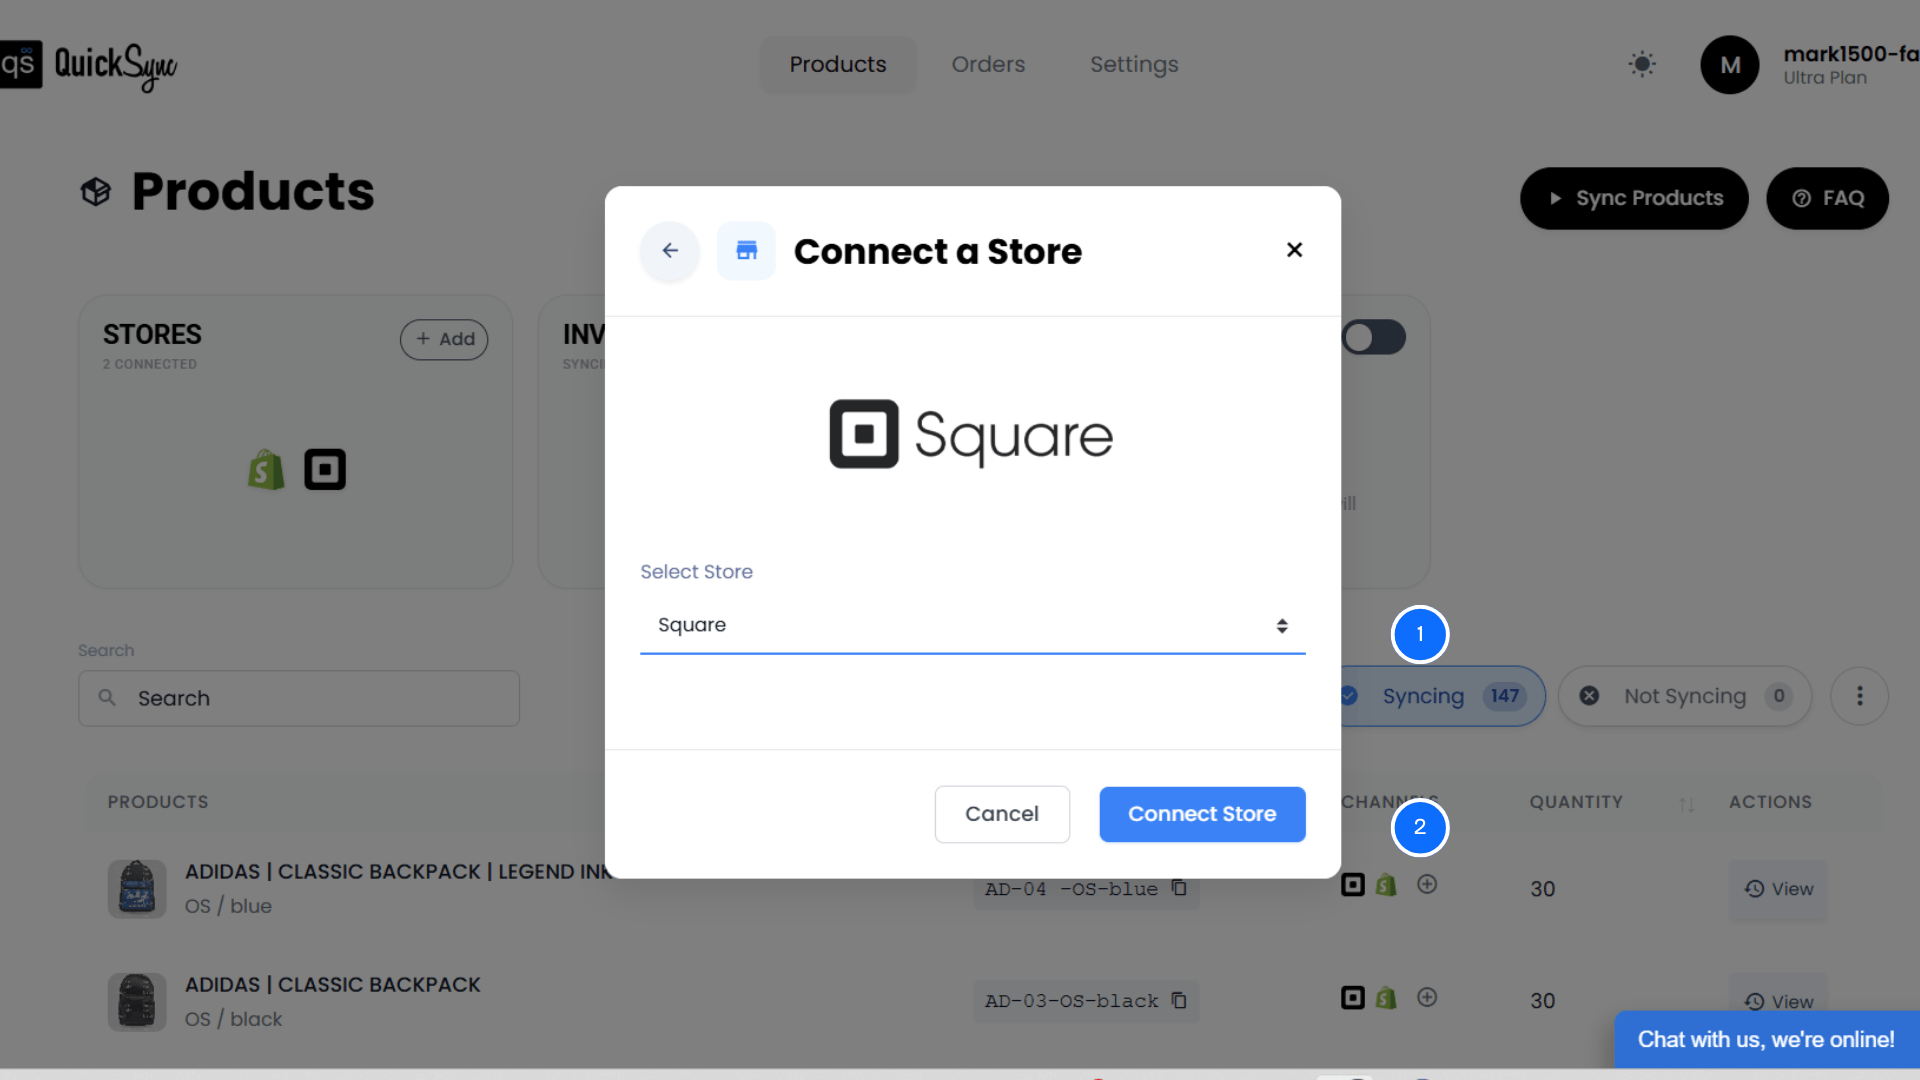Copy SKU AD-04-OS-blue
This screenshot has height=1080, width=1920.
click(x=1179, y=888)
